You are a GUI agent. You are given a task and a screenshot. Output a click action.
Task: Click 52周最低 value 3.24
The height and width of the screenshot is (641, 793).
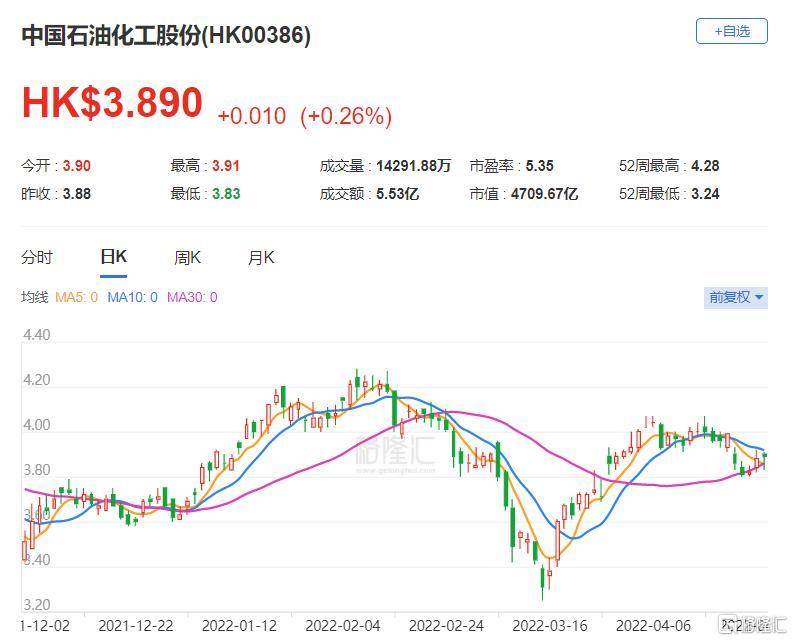pyautogui.click(x=705, y=194)
